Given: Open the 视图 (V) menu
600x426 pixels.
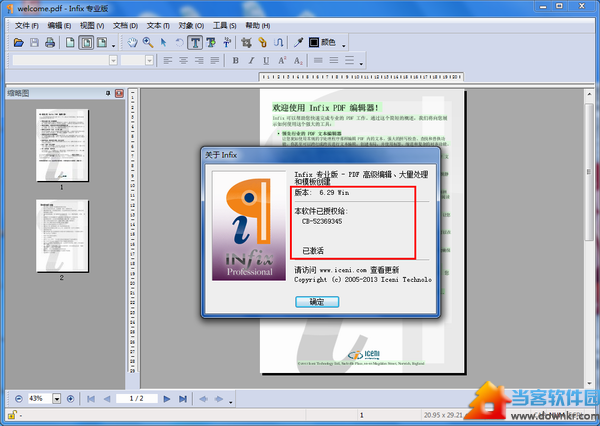Looking at the screenshot, I should pos(92,26).
